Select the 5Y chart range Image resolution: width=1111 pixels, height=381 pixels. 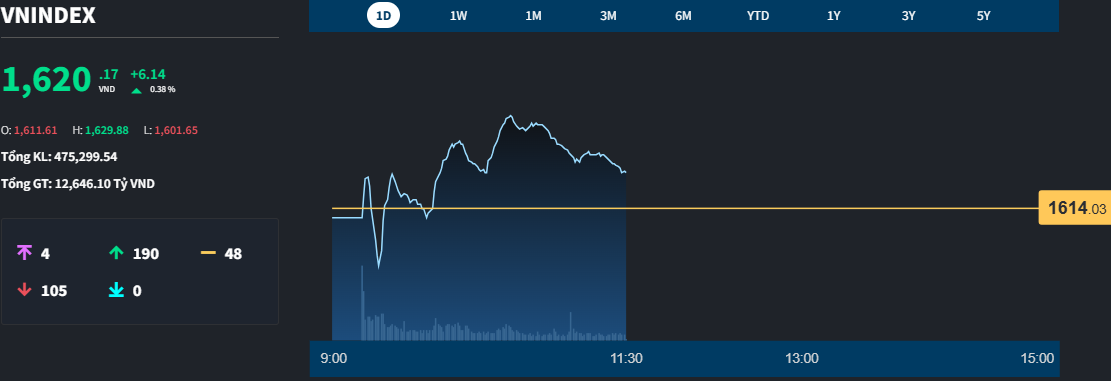point(983,16)
